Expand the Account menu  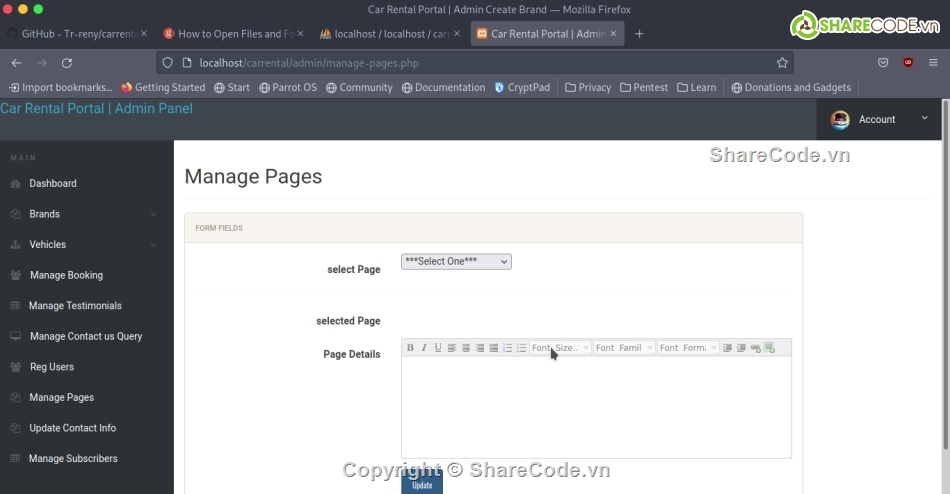(x=882, y=119)
